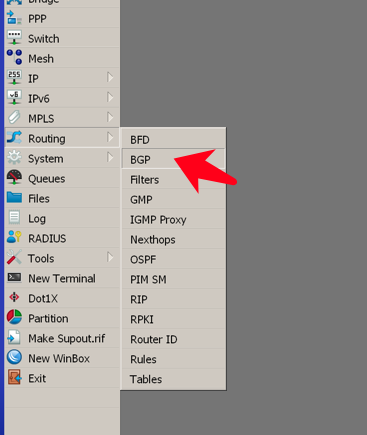Open GMP from Routing submenu
This screenshot has height=435, width=367.
coord(173,200)
